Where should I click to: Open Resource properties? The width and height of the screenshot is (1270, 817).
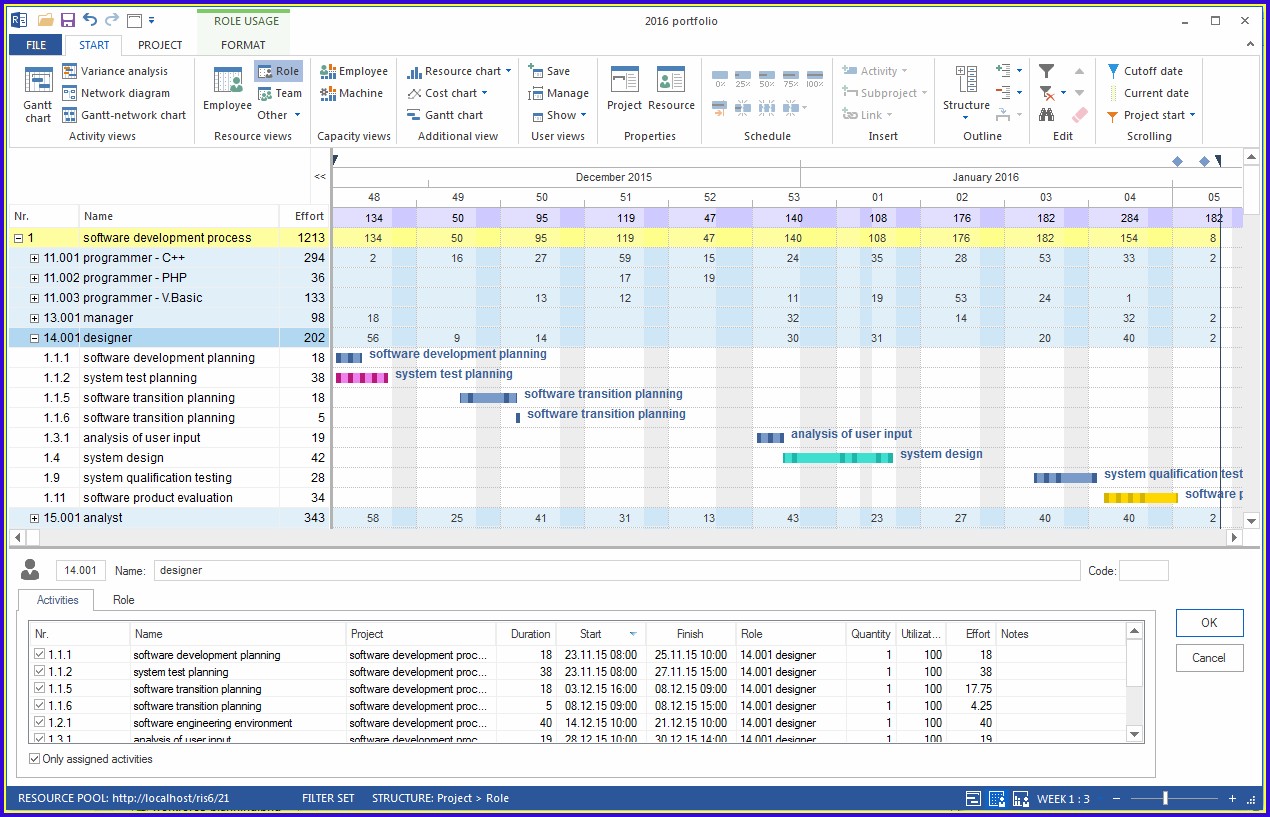coord(671,90)
